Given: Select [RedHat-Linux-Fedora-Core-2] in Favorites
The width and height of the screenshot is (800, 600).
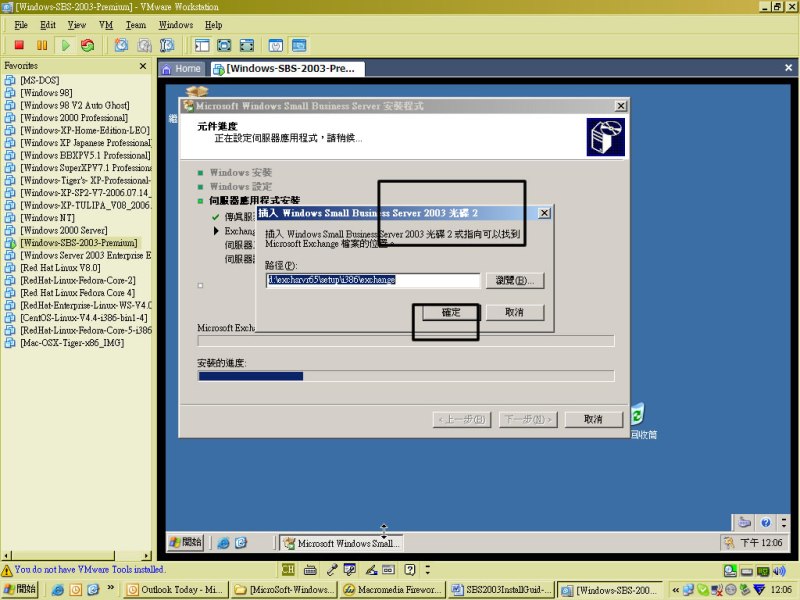Looking at the screenshot, I should click(x=78, y=280).
